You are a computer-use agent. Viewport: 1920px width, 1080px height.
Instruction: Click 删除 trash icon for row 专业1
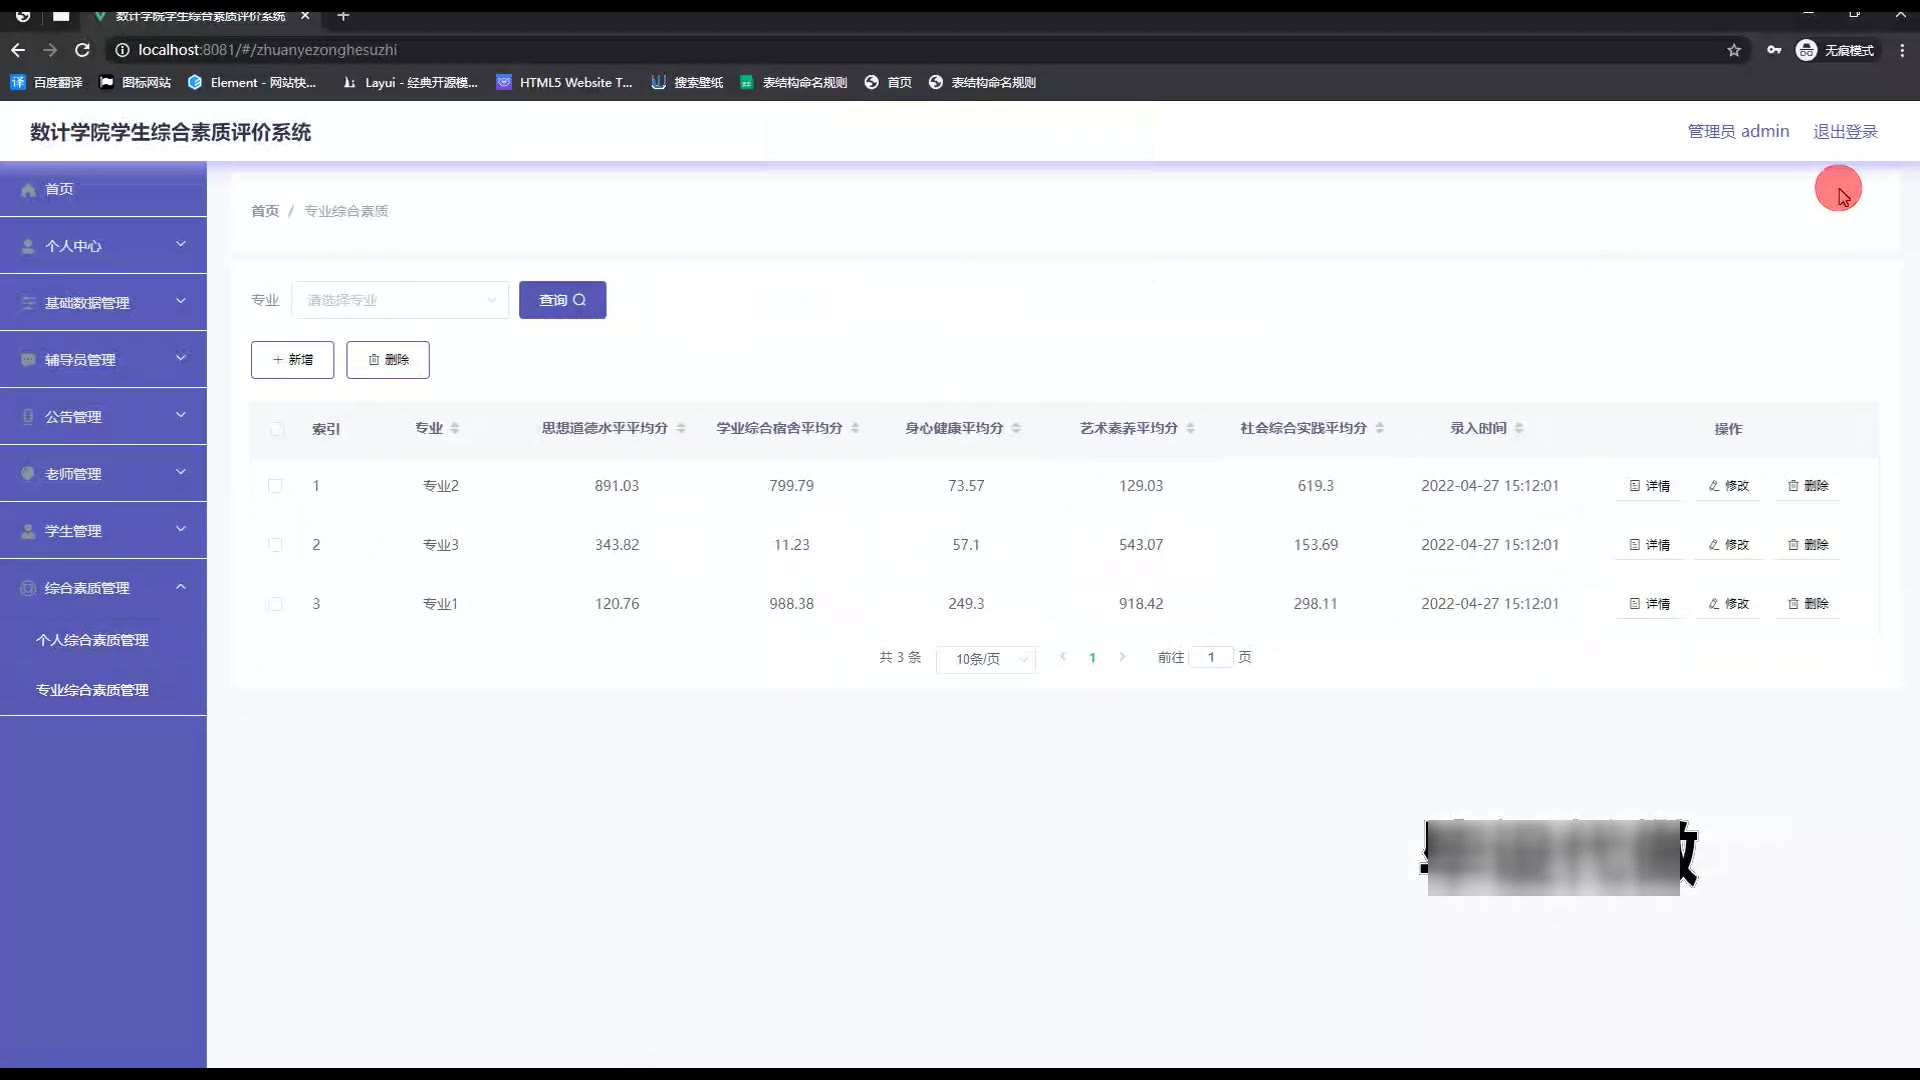pyautogui.click(x=1793, y=604)
